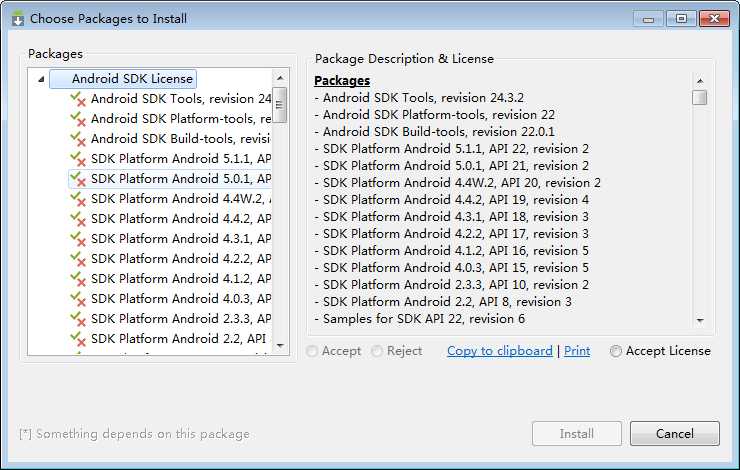740x470 pixels.
Task: Click status icon for SDK Platform Android 4.1.2
Action: [x=78, y=279]
